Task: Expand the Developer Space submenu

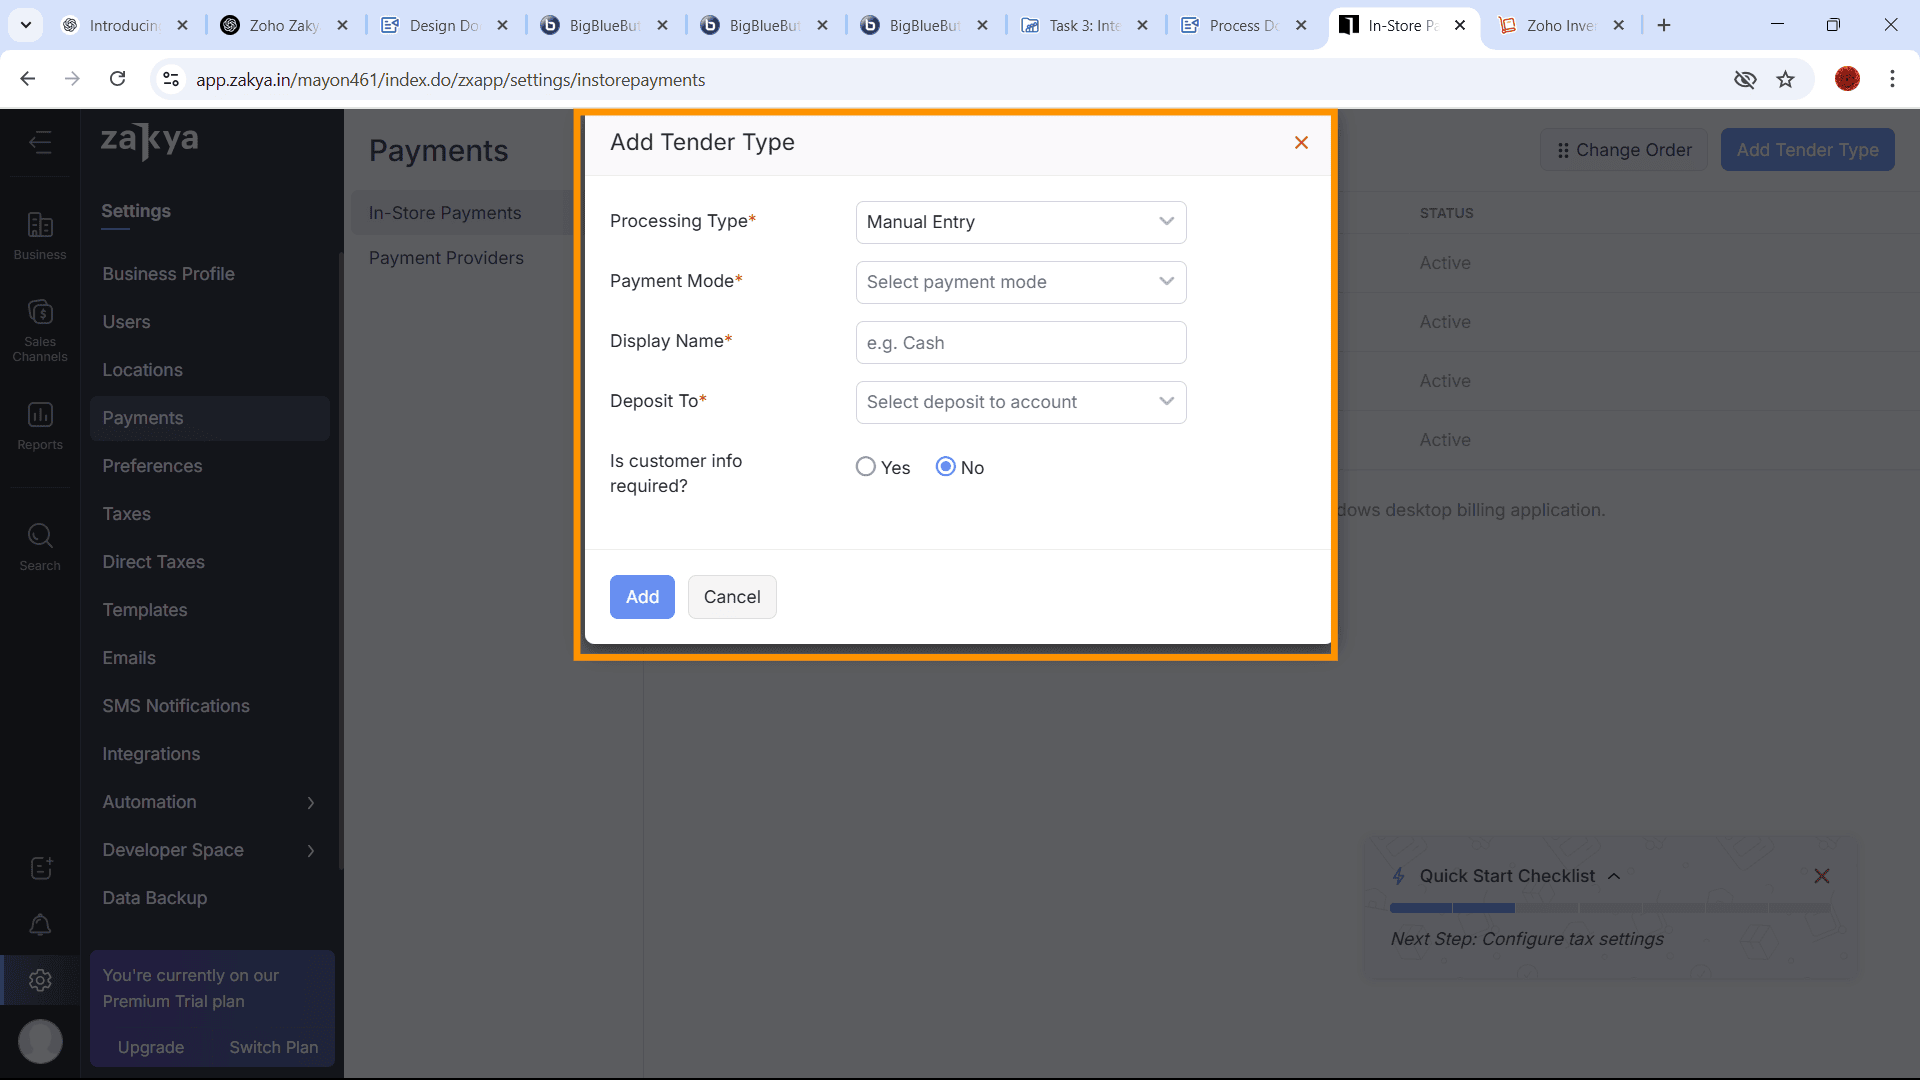Action: click(311, 850)
